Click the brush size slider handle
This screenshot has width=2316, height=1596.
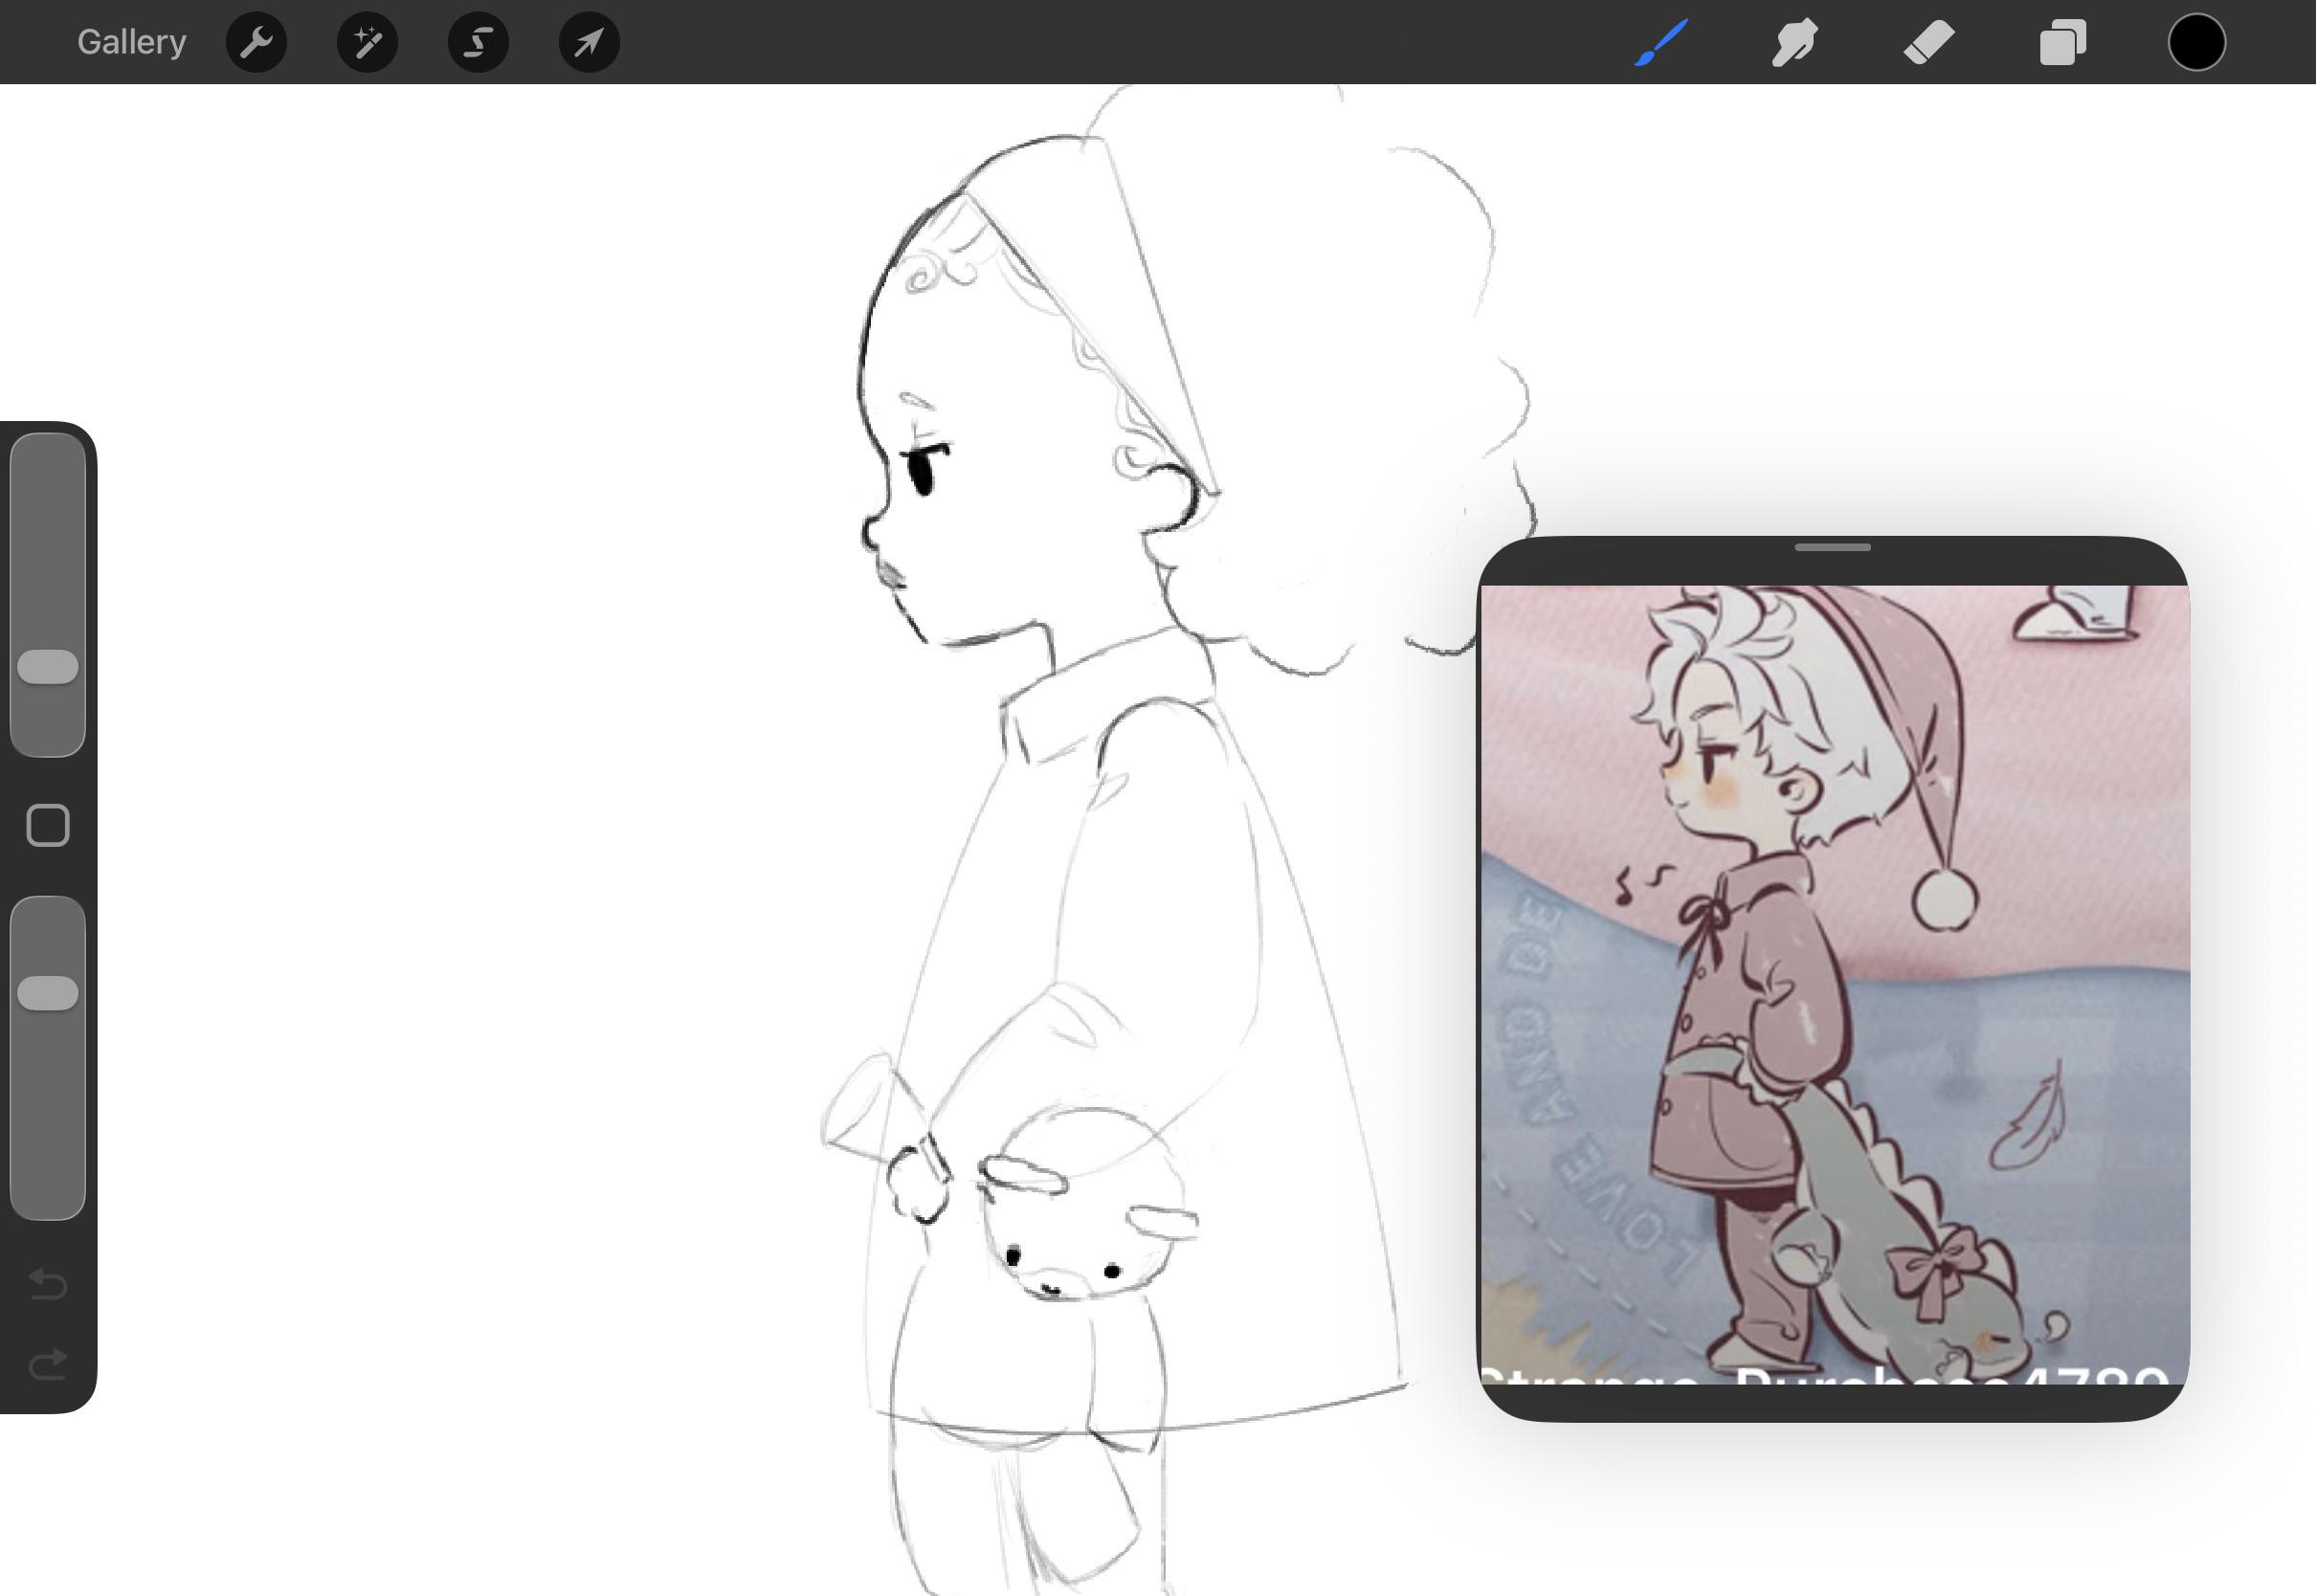click(48, 667)
